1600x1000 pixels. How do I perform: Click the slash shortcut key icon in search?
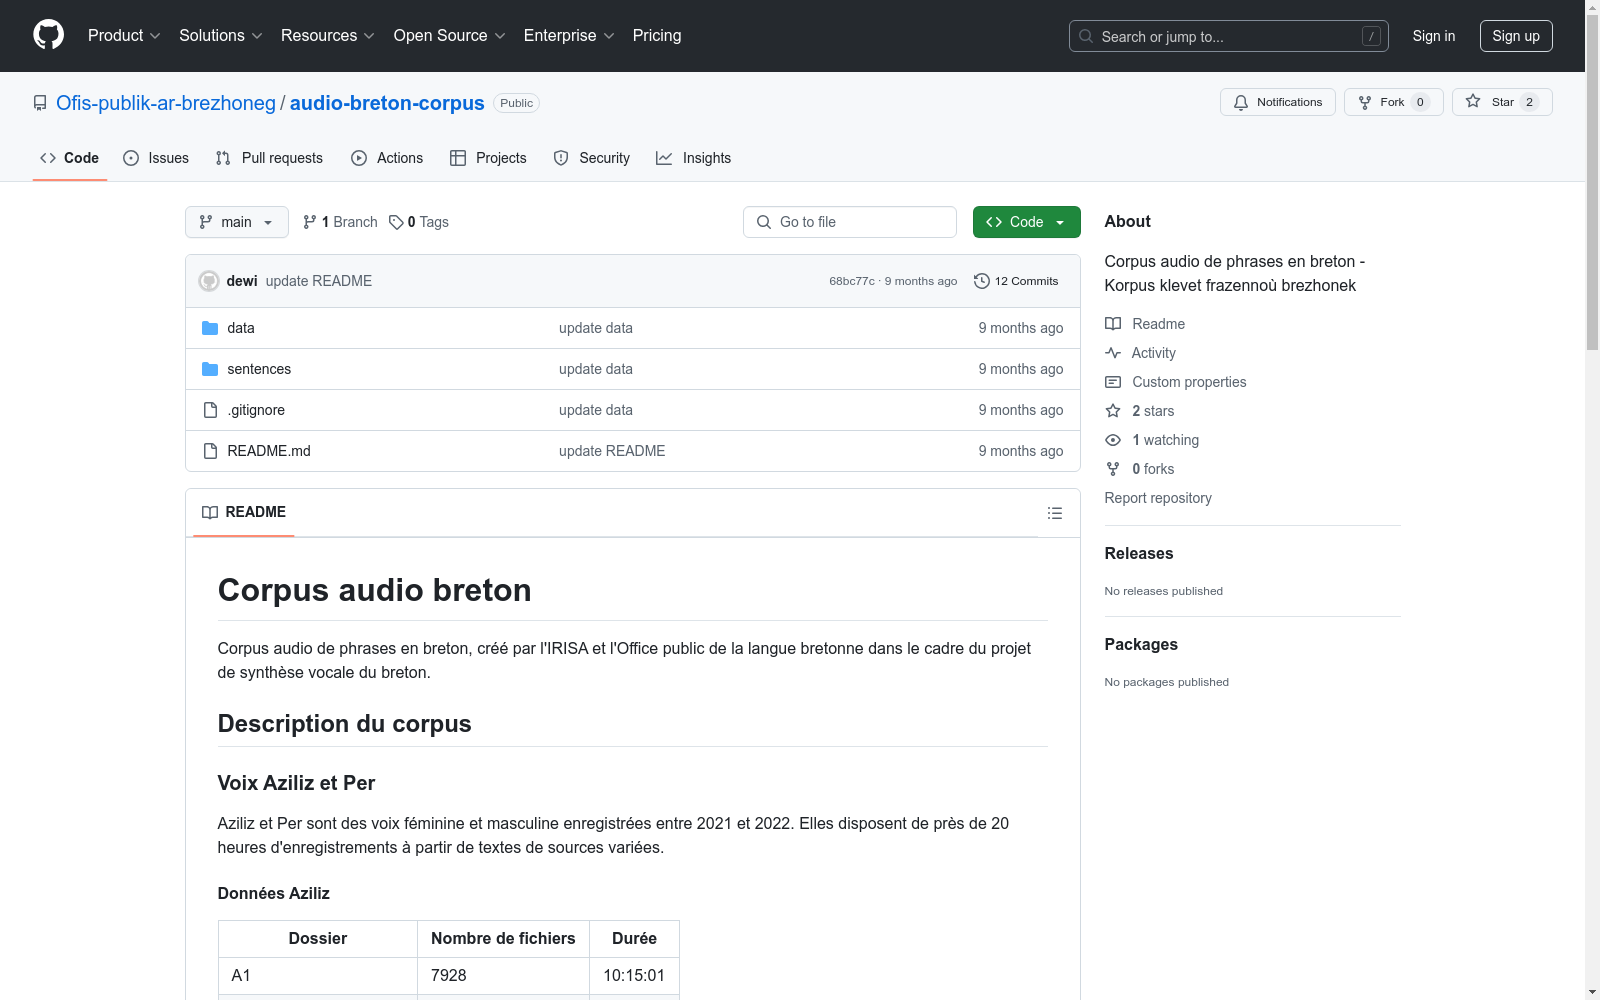(1371, 36)
